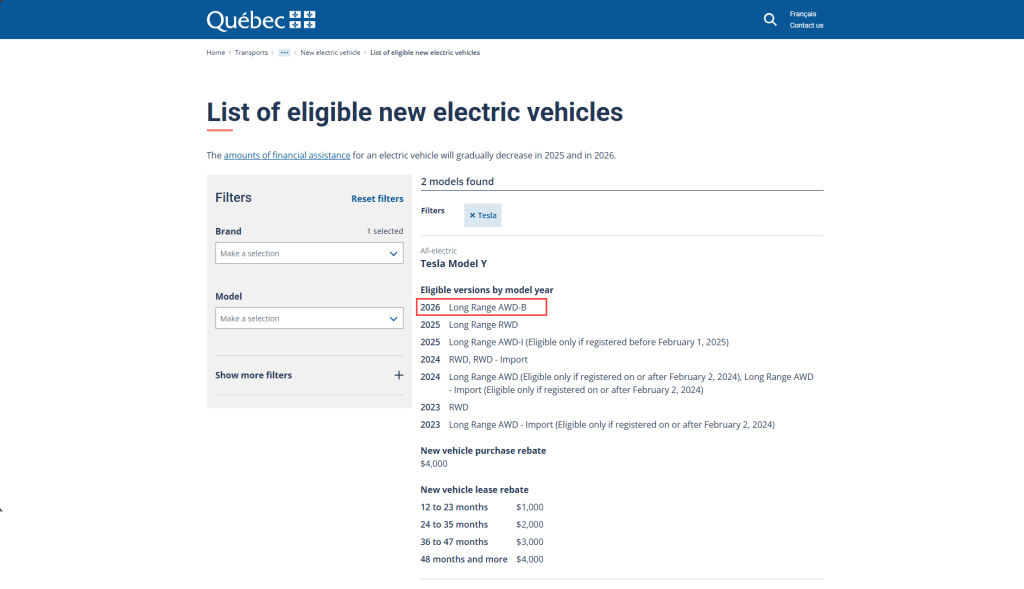Image resolution: width=1024 pixels, height=589 pixels.
Task: Expand hidden breadcrumbs via the ellipsis button
Action: coord(284,53)
